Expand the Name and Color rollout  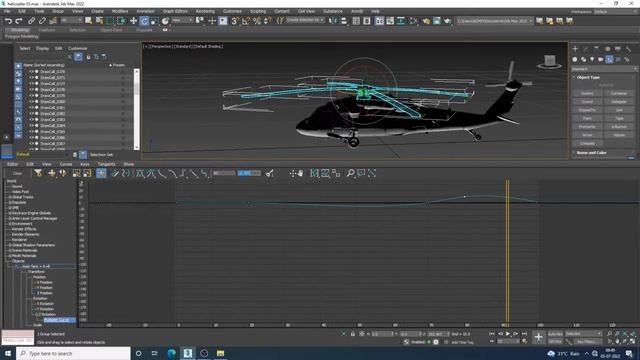[591, 153]
